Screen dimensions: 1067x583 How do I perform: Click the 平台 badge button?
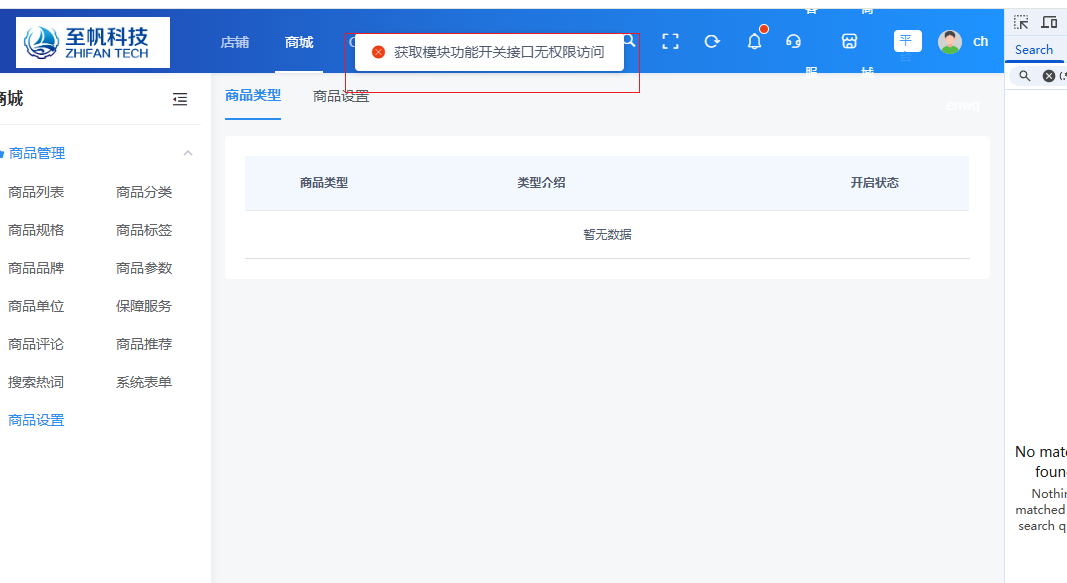tap(907, 41)
